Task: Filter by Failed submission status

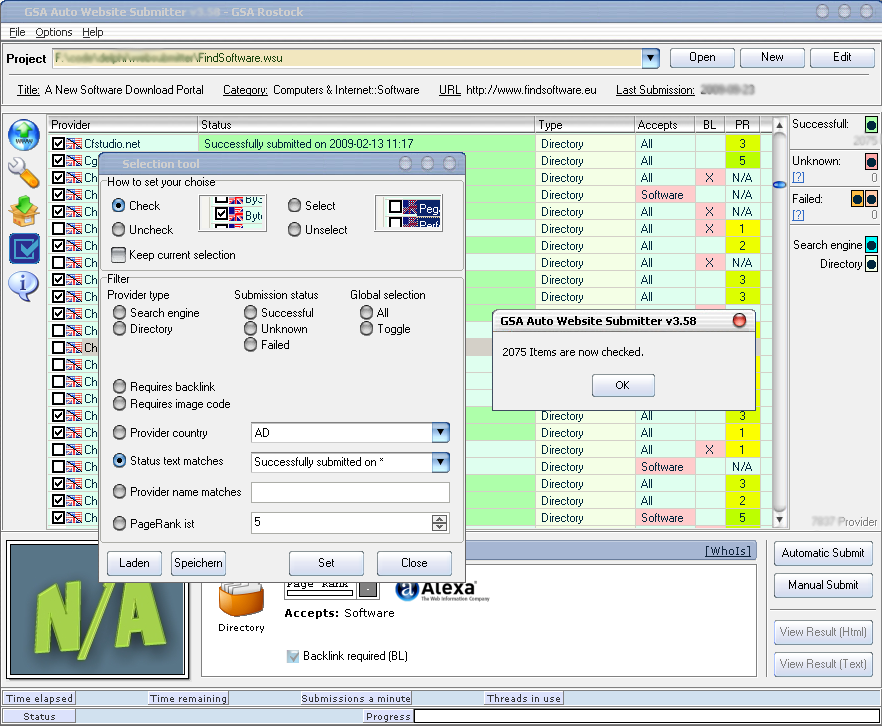Action: point(250,345)
